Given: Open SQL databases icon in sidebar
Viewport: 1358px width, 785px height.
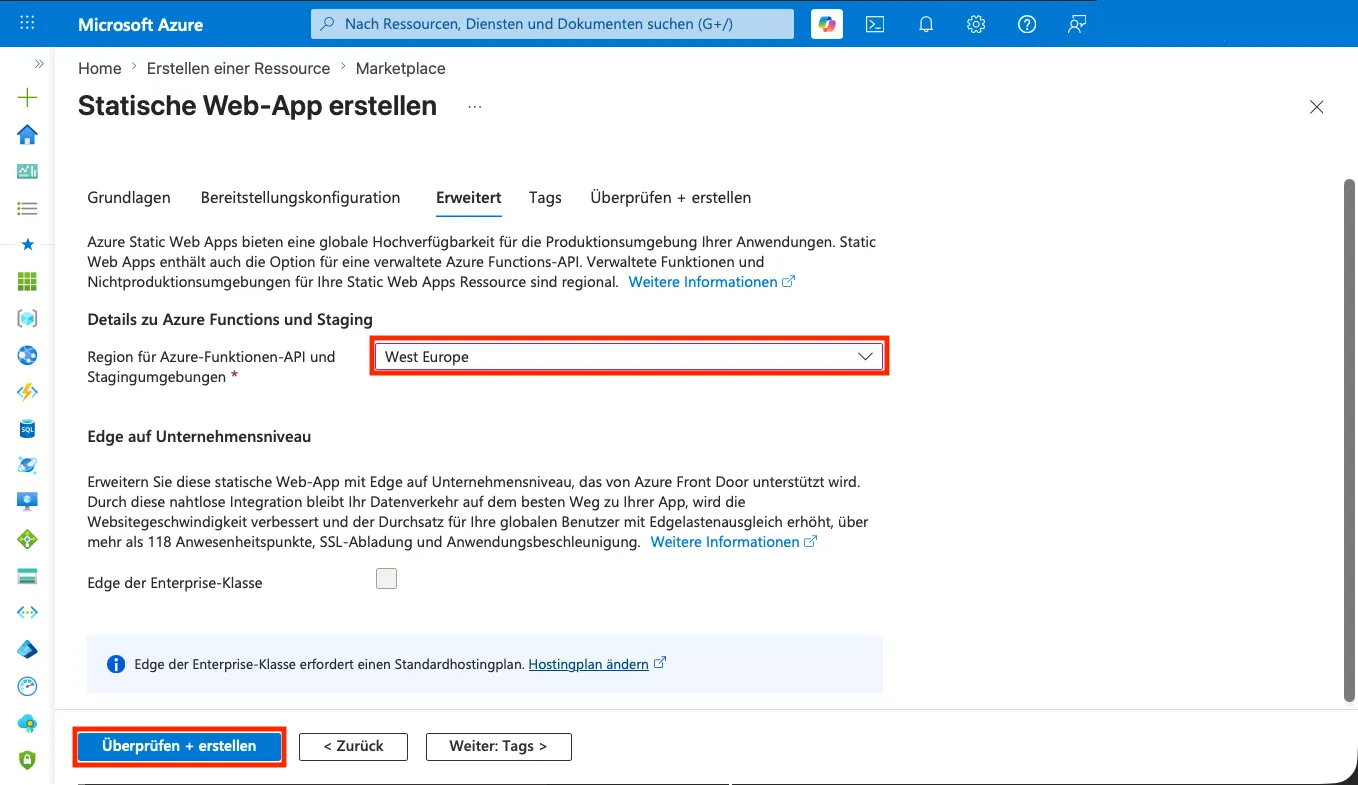Looking at the screenshot, I should 27,428.
